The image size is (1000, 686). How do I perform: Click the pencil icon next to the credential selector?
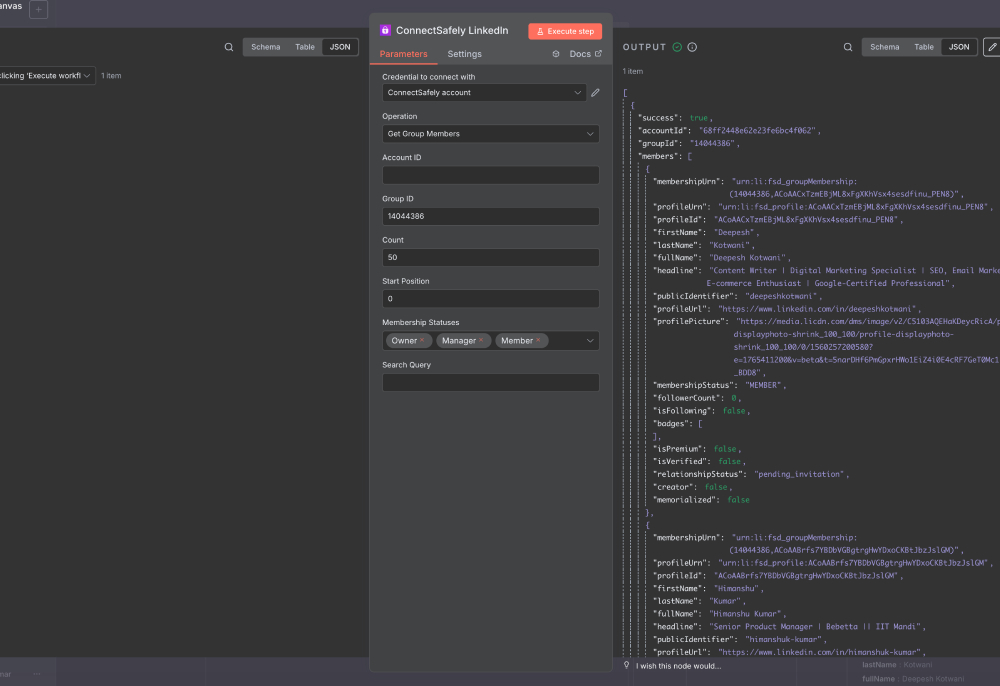tap(595, 92)
